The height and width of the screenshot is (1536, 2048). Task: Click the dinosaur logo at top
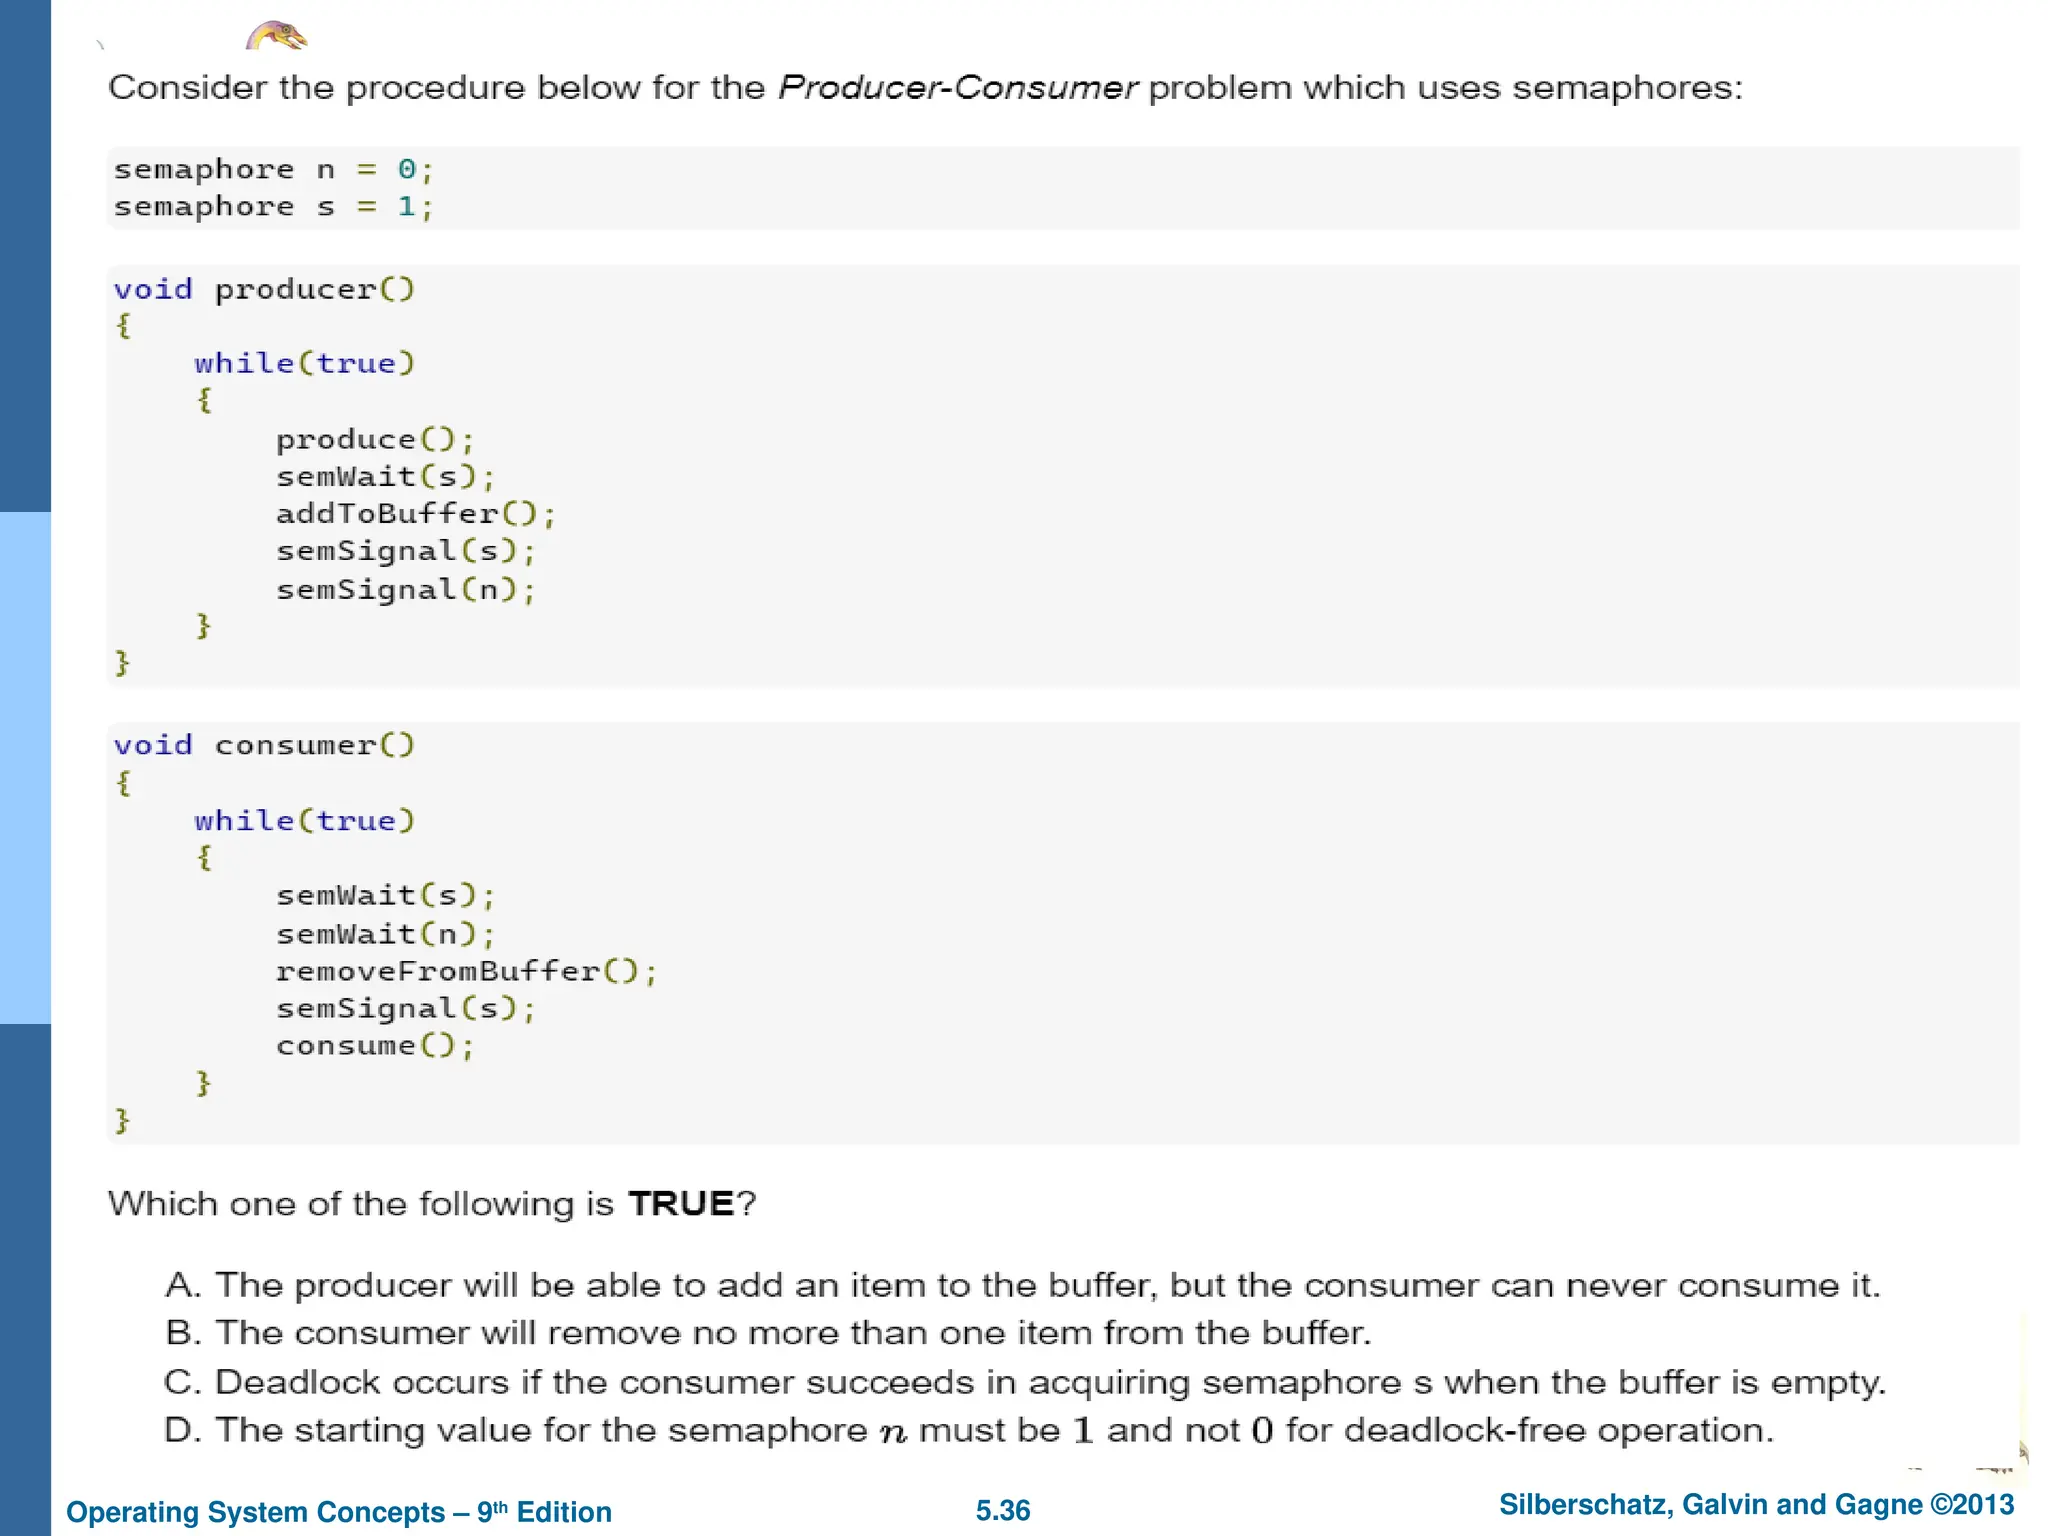[x=277, y=36]
